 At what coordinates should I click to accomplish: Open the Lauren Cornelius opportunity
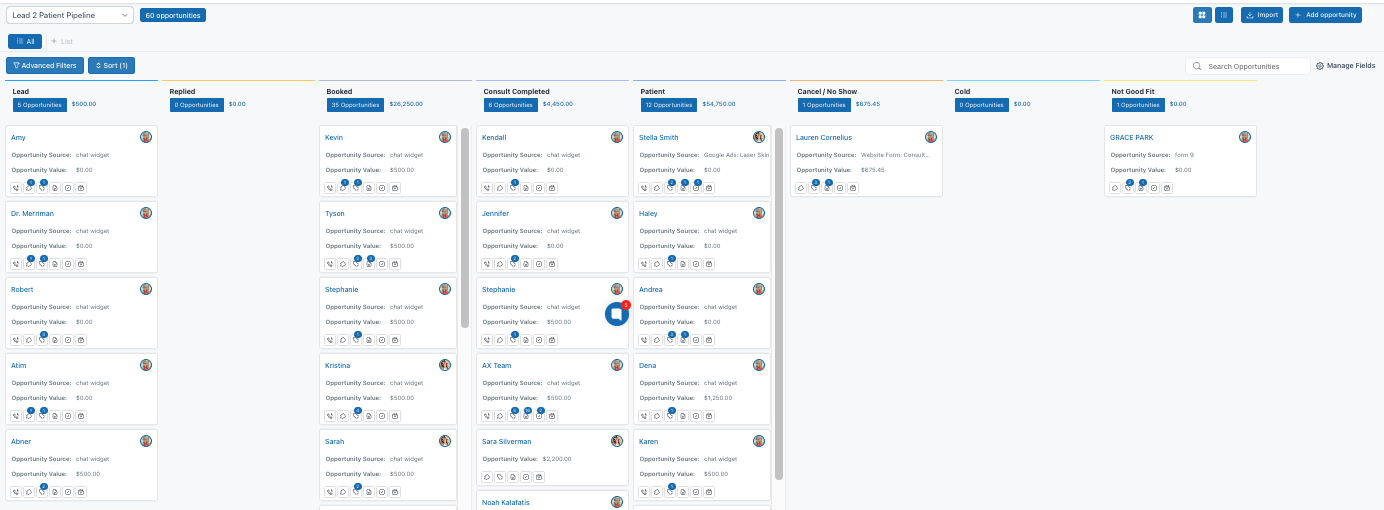[824, 137]
